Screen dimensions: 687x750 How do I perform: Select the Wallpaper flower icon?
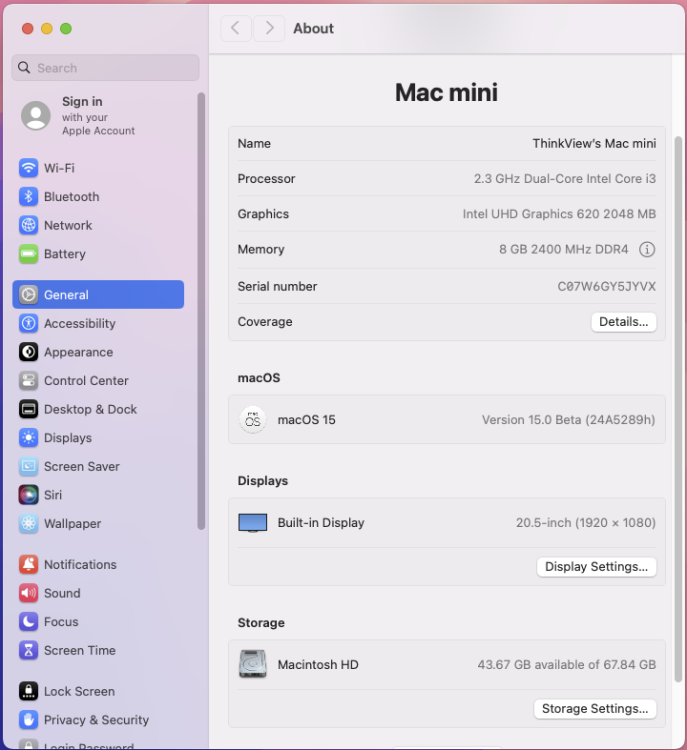[x=28, y=524]
